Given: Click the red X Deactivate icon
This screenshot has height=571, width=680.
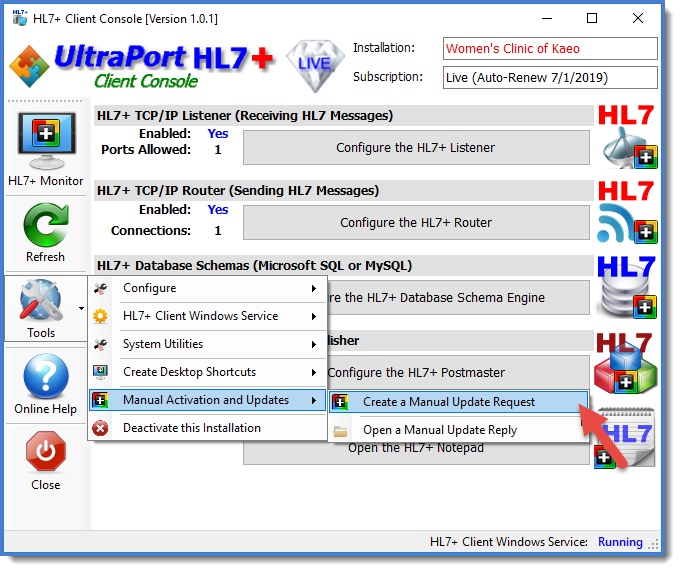Looking at the screenshot, I should point(100,428).
